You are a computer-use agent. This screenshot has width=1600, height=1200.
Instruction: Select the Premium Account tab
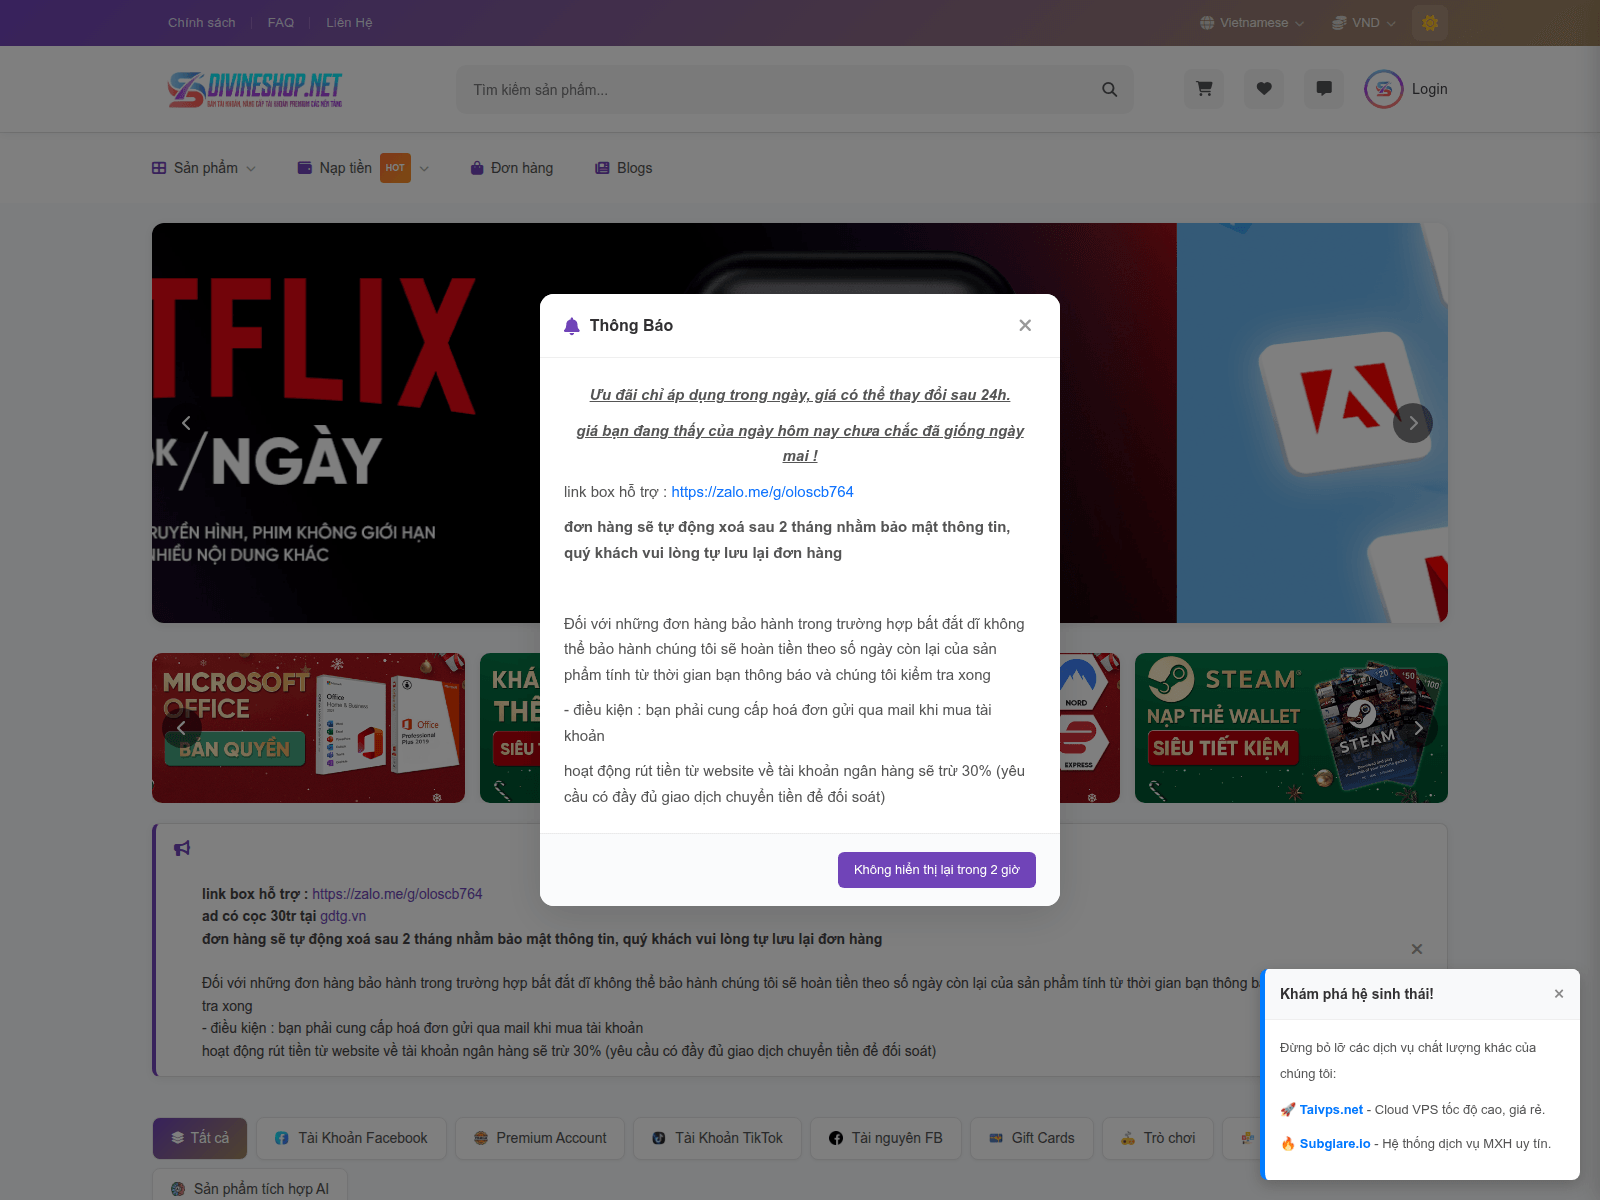click(540, 1138)
